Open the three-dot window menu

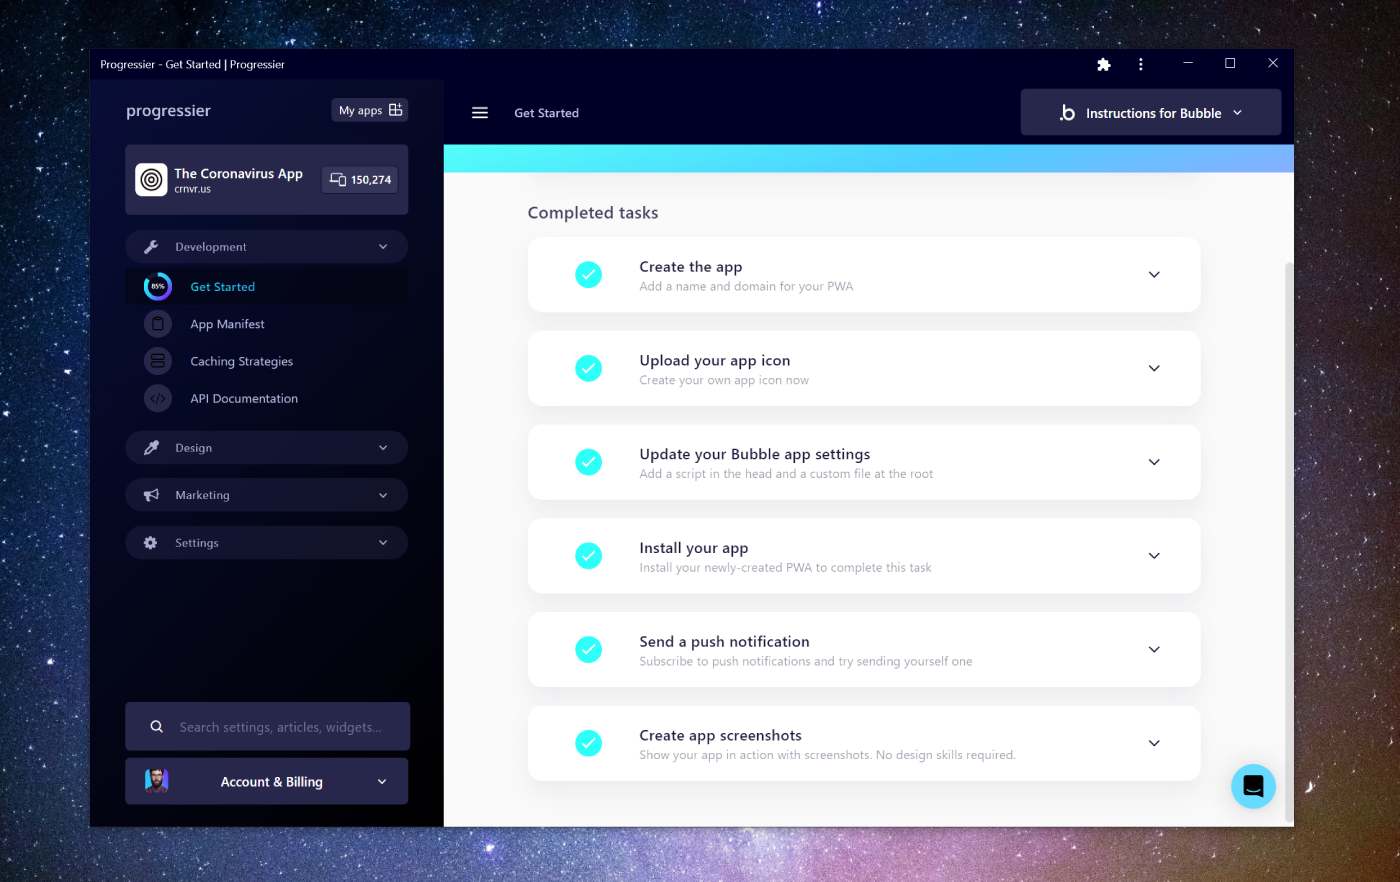pyautogui.click(x=1140, y=64)
